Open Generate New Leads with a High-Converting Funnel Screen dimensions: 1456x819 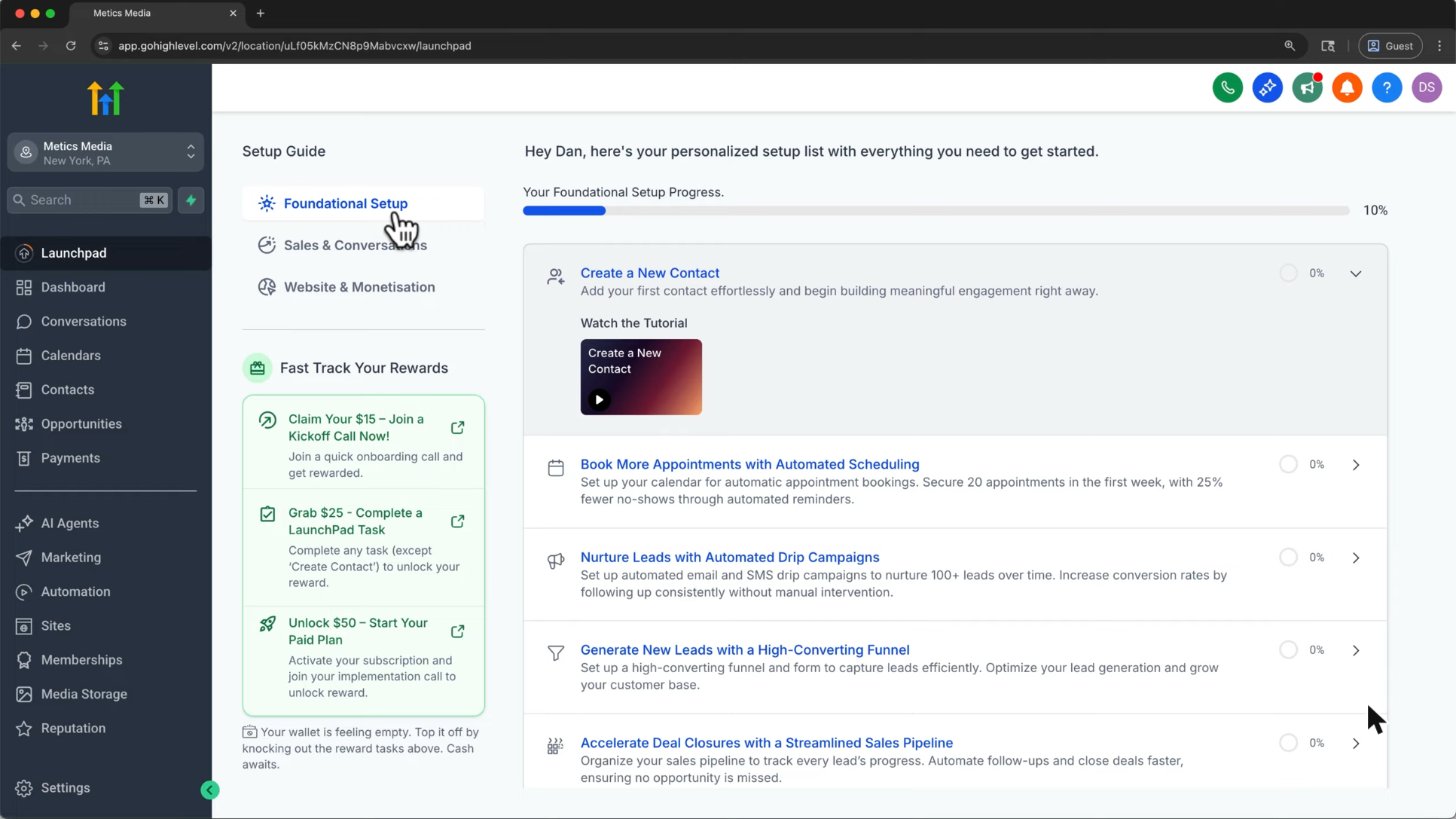[745, 650]
